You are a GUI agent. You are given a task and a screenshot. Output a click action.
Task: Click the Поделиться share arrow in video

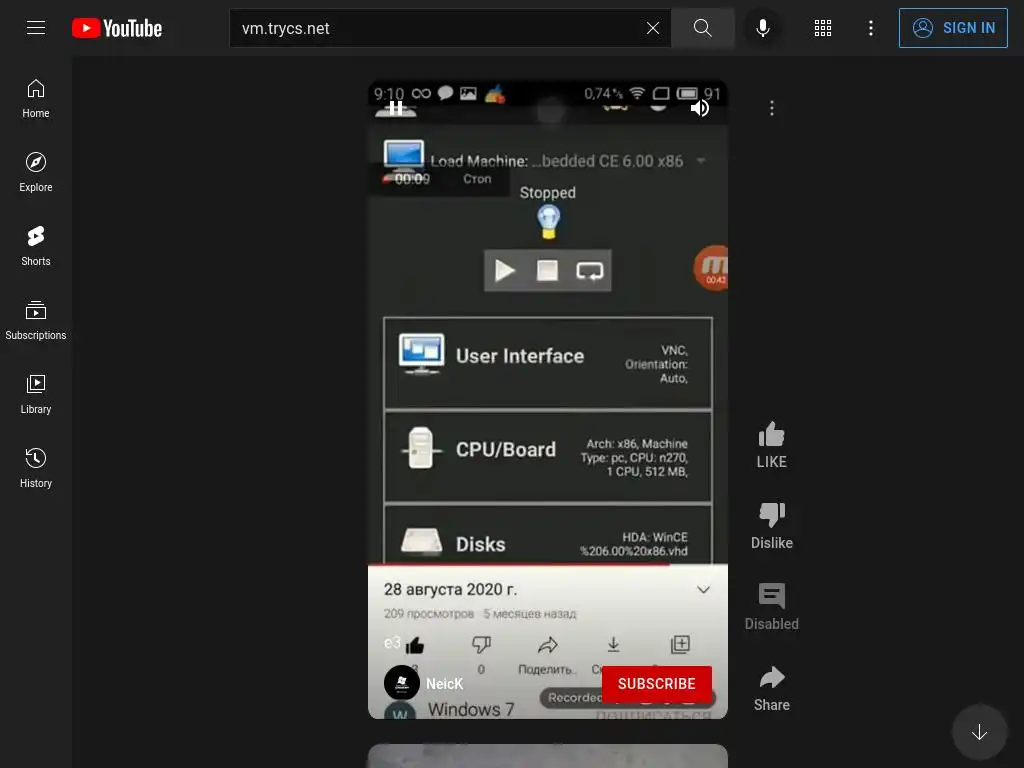click(547, 645)
